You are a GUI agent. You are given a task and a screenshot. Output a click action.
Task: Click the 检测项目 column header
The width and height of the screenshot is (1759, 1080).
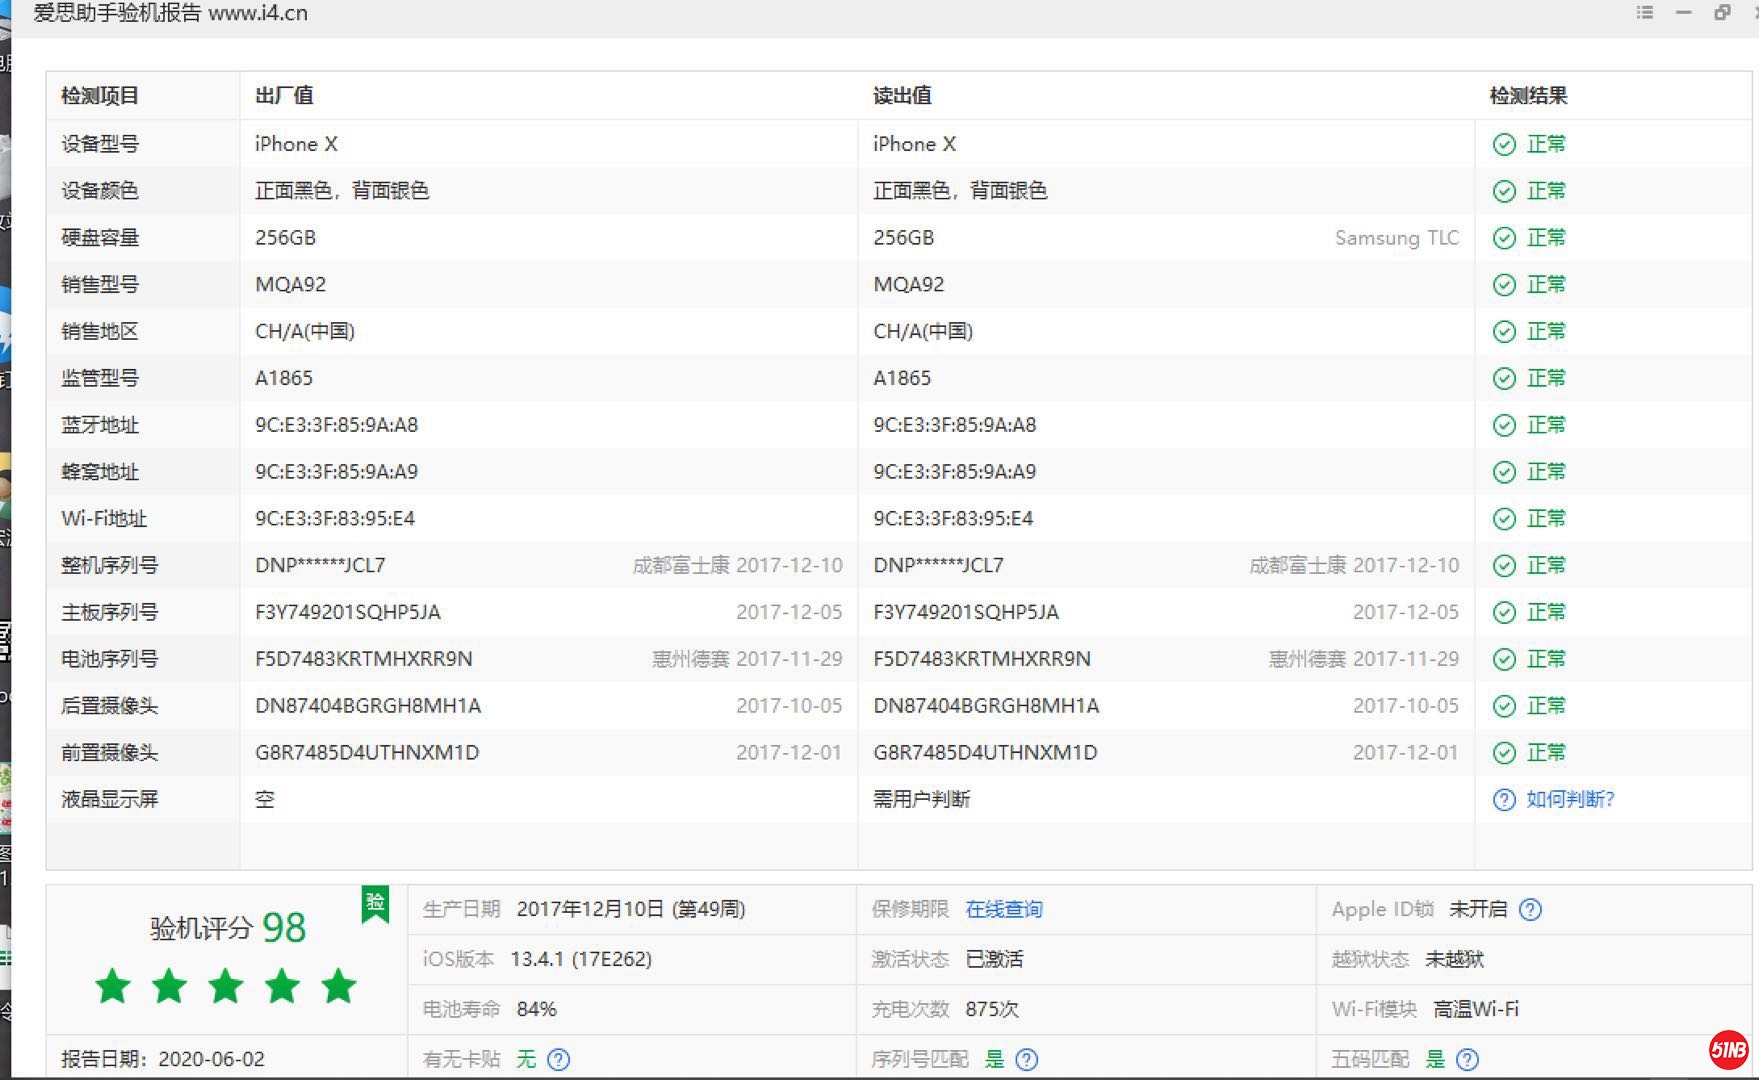point(100,96)
